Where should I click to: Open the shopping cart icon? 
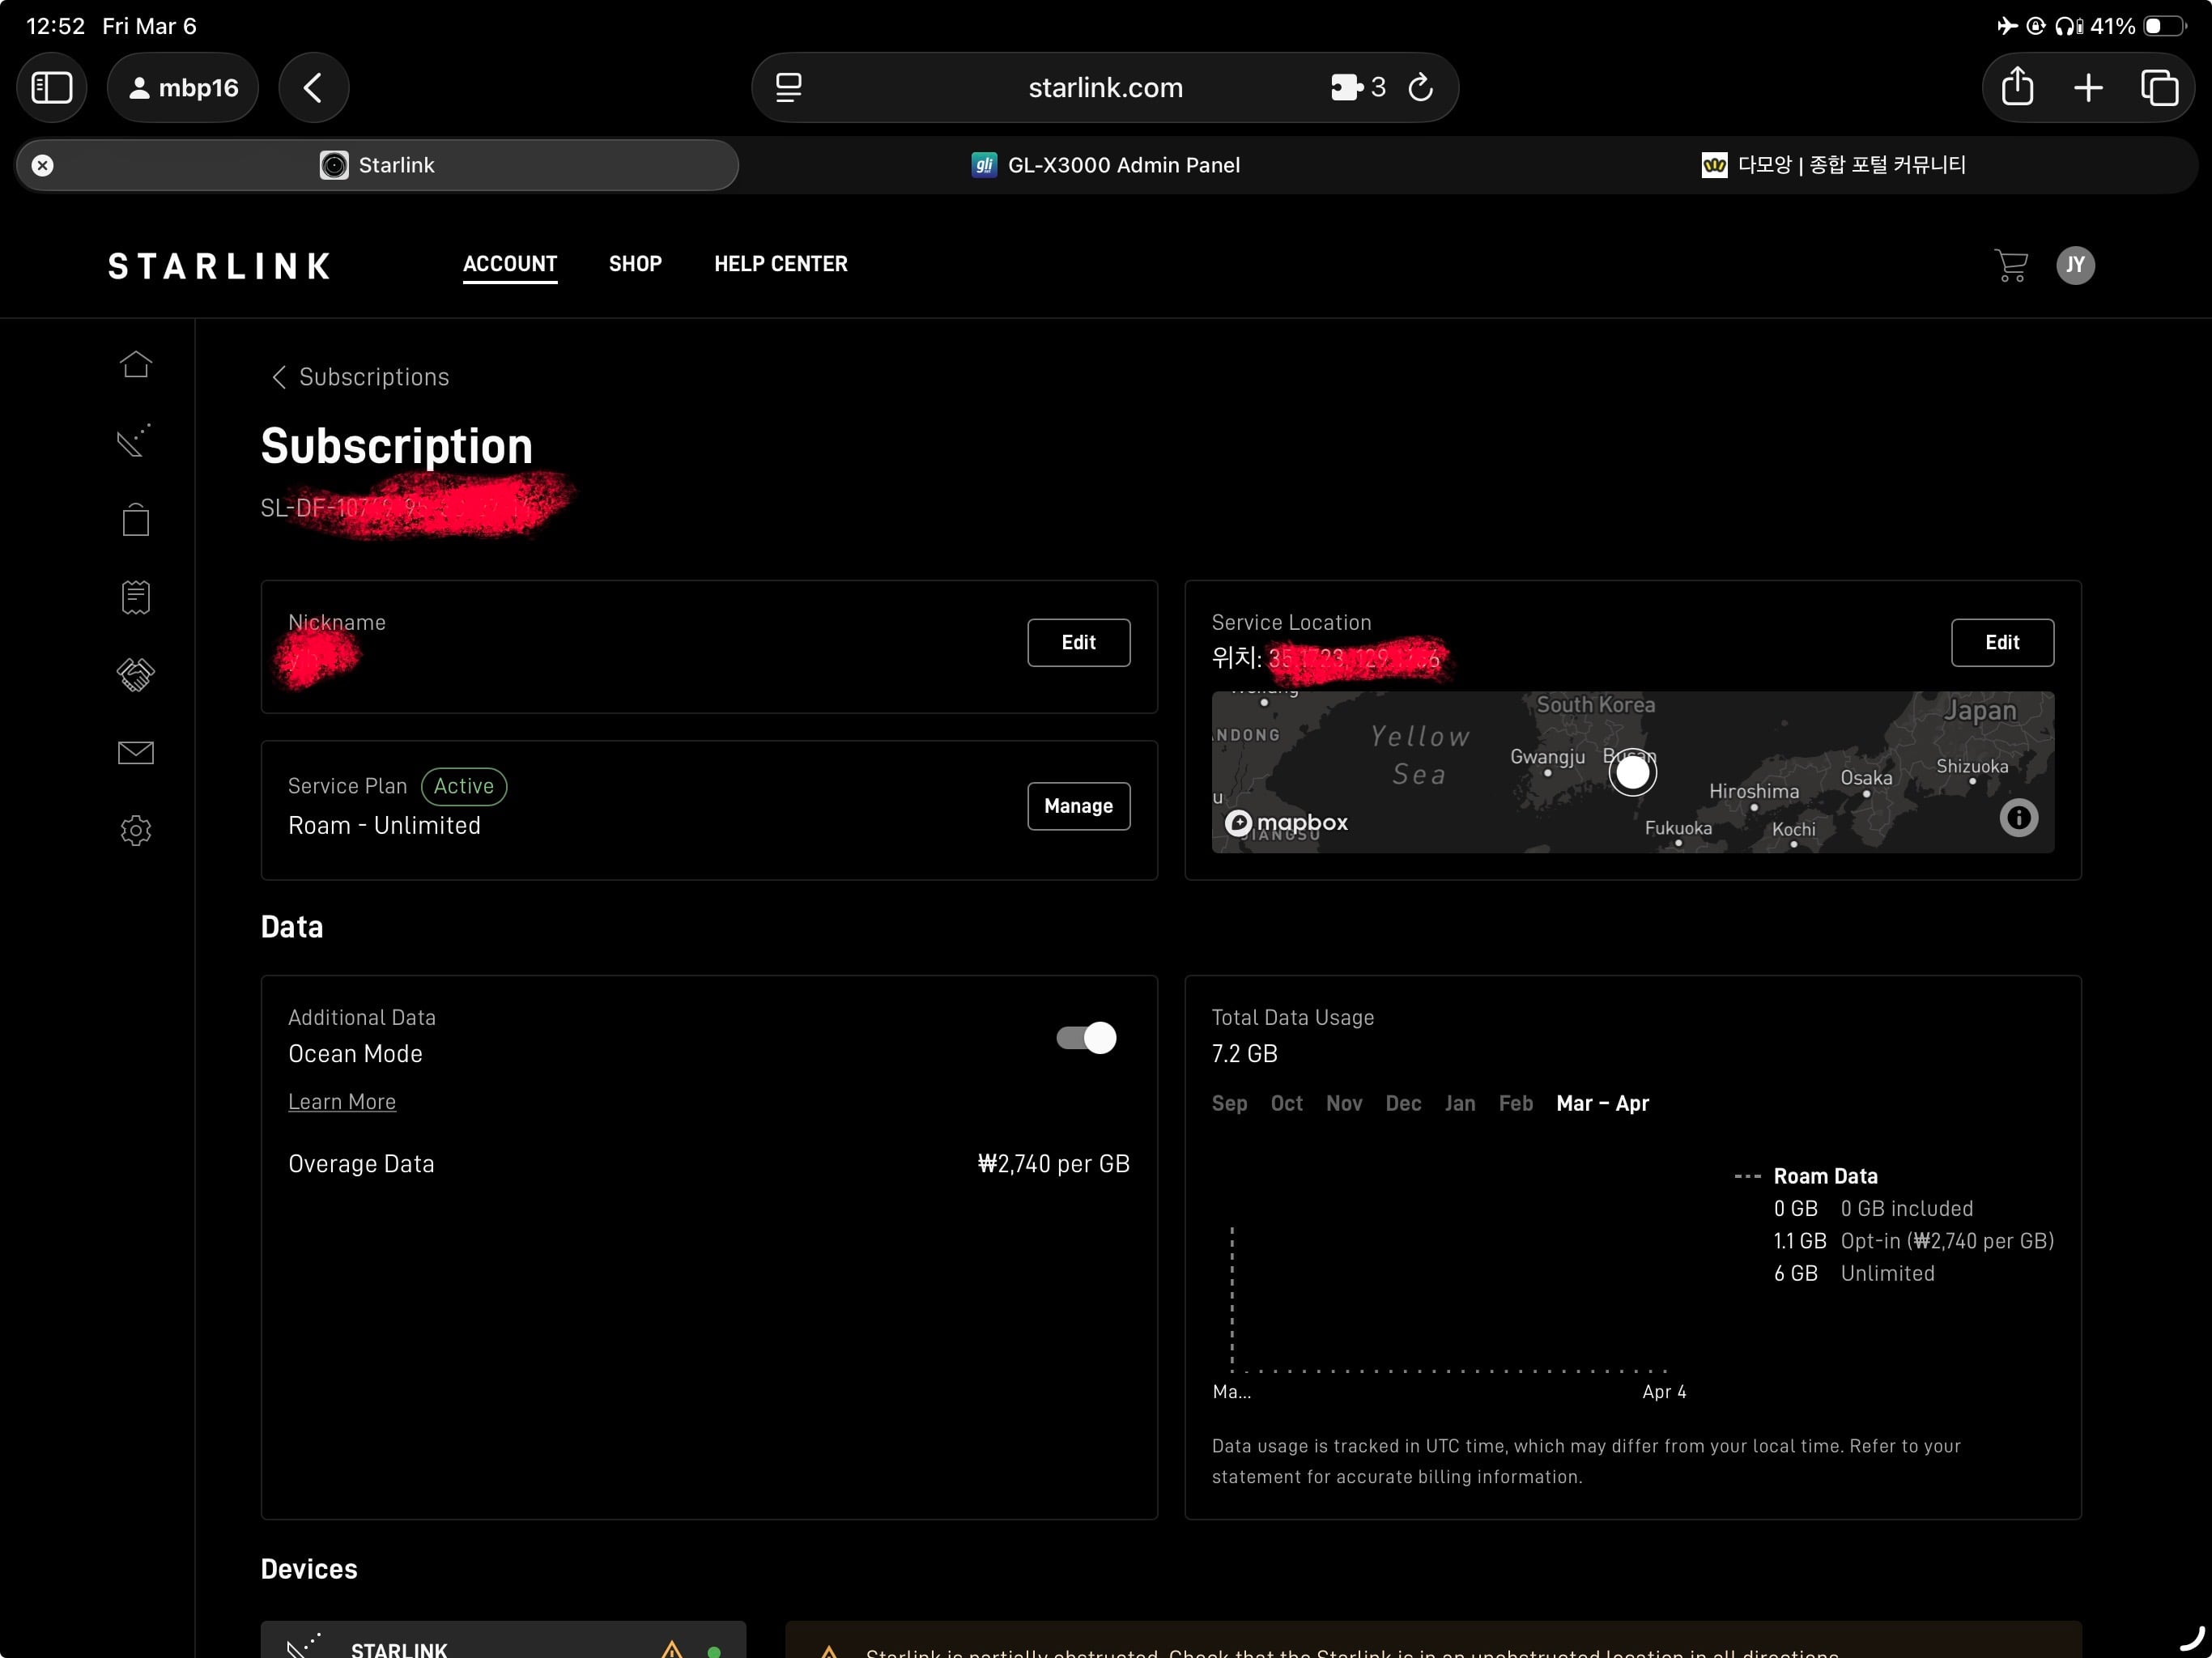2011,265
